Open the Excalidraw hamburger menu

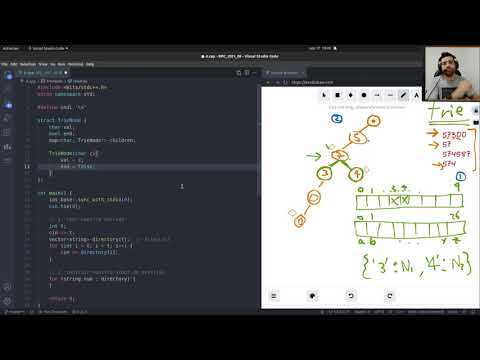coord(274,296)
